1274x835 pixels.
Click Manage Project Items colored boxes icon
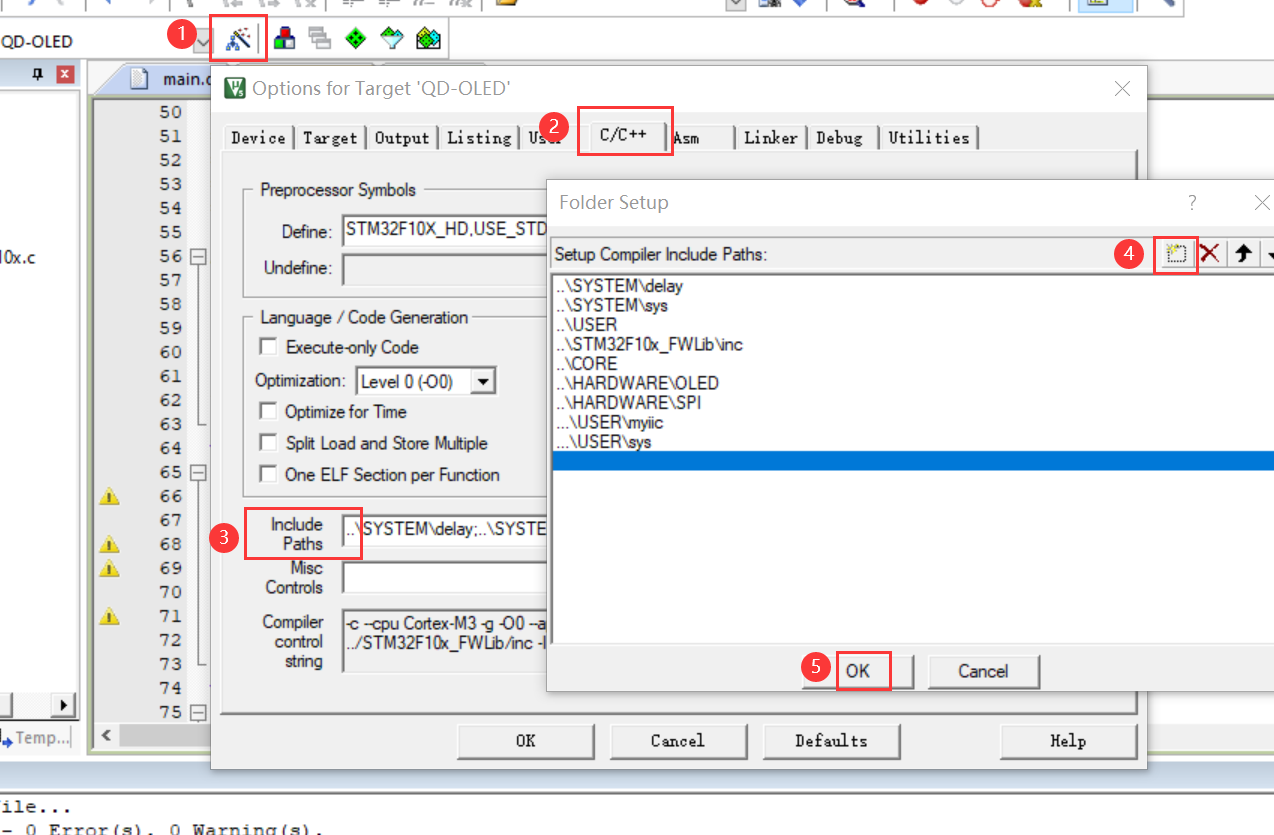pos(285,39)
